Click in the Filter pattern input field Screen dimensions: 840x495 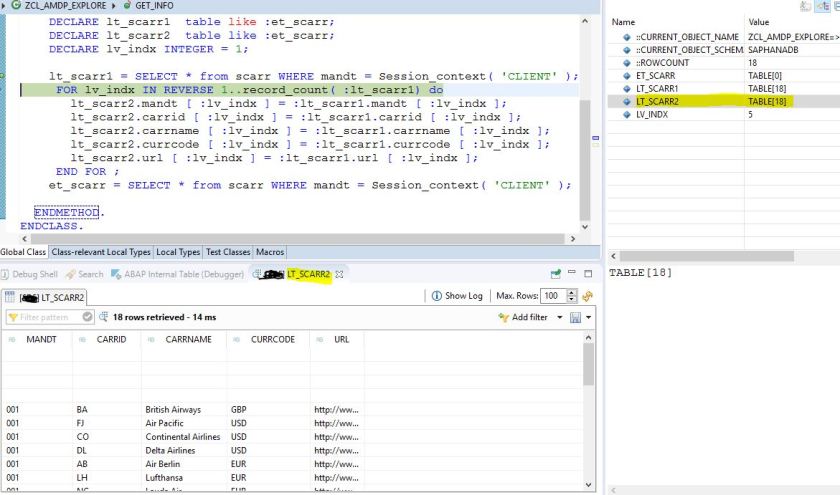pyautogui.click(x=42, y=318)
